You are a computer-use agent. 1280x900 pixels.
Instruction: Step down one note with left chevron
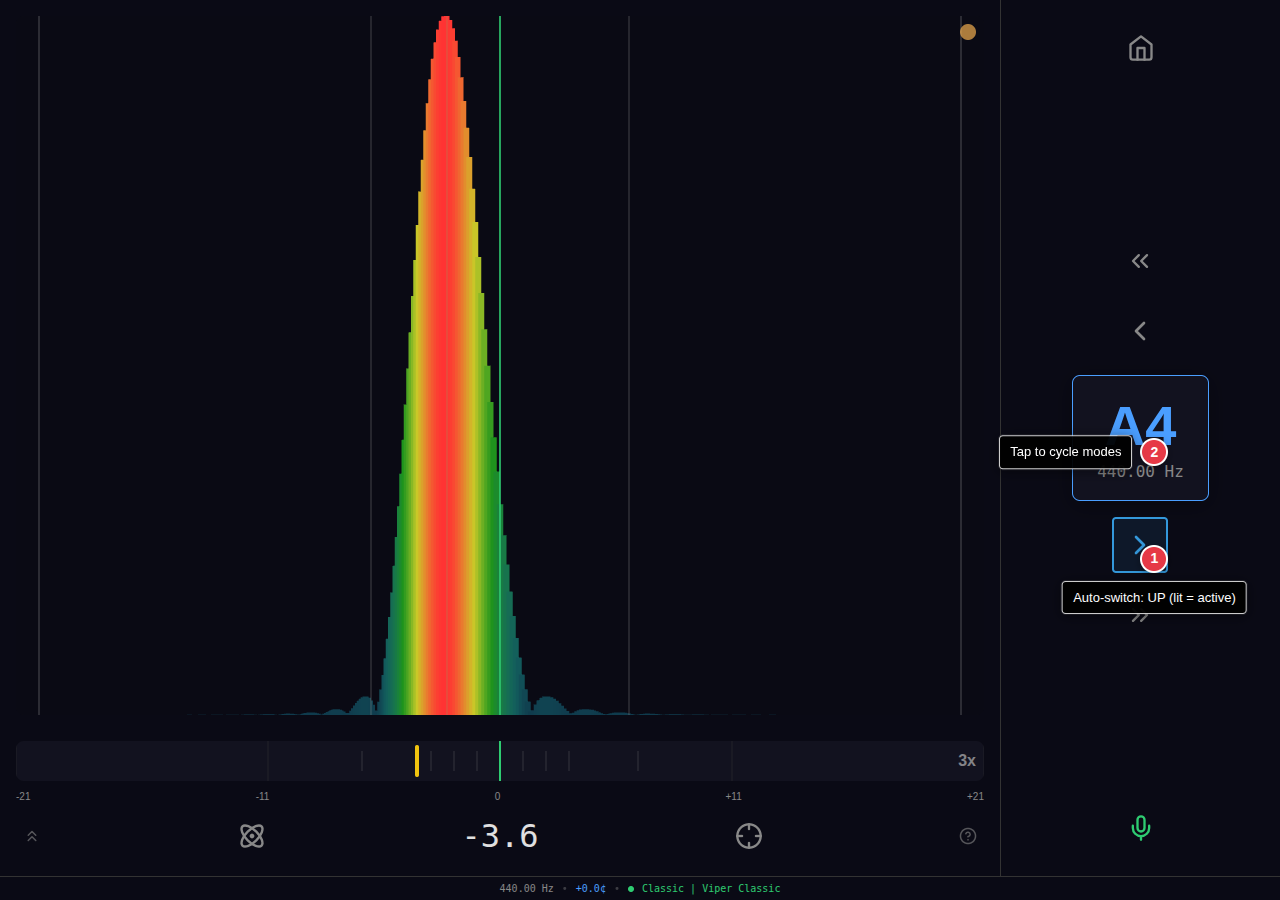[1140, 331]
